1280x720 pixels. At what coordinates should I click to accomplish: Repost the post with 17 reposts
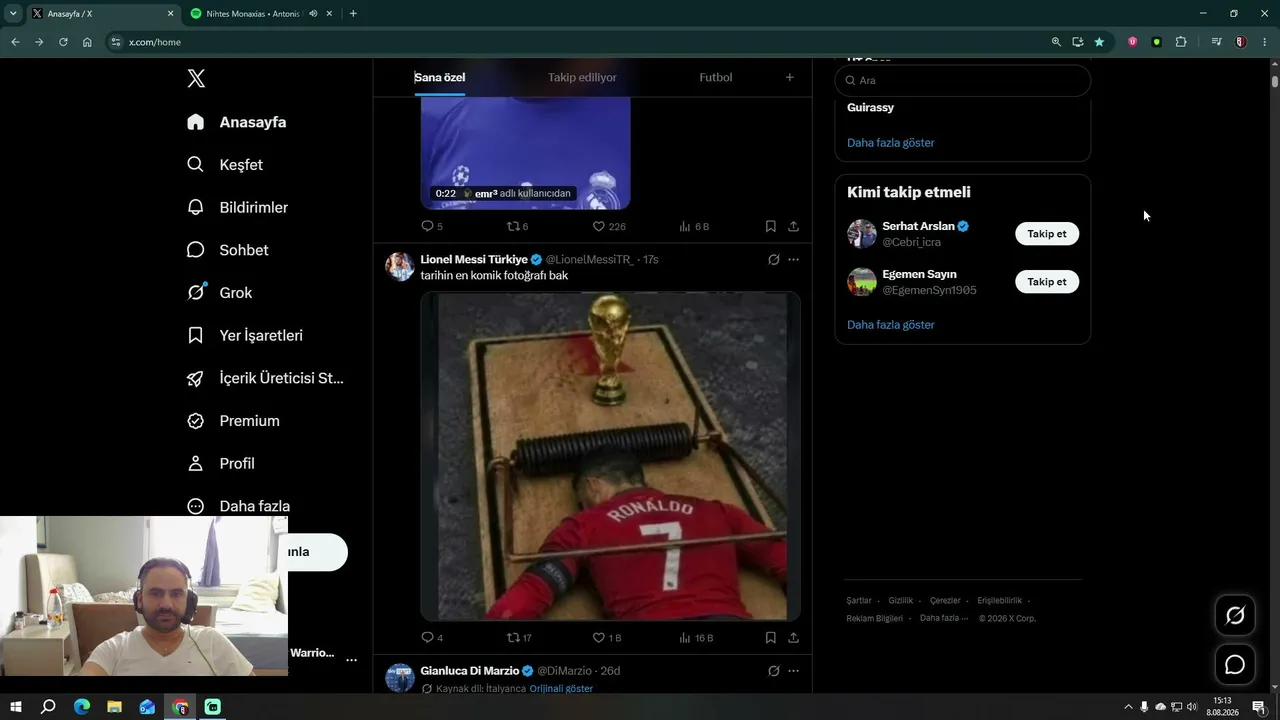coord(519,637)
